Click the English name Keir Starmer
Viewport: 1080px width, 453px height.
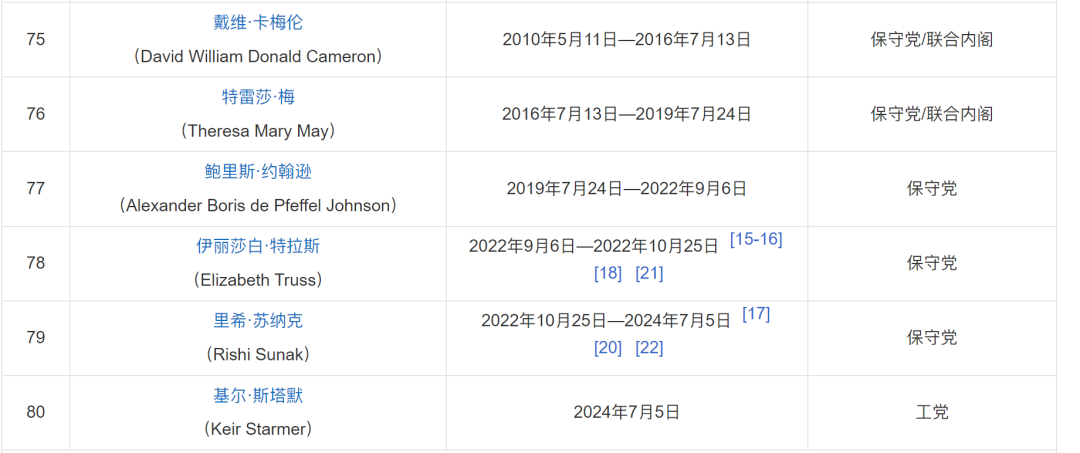tap(258, 429)
